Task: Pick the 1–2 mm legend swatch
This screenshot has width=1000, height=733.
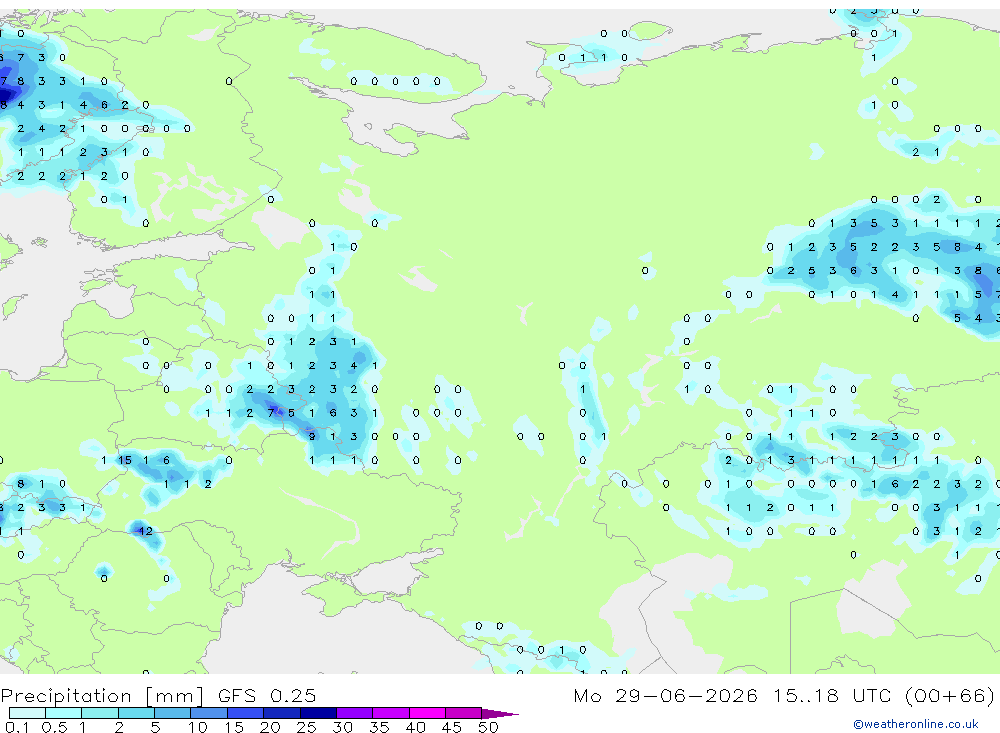Action: pyautogui.click(x=99, y=713)
